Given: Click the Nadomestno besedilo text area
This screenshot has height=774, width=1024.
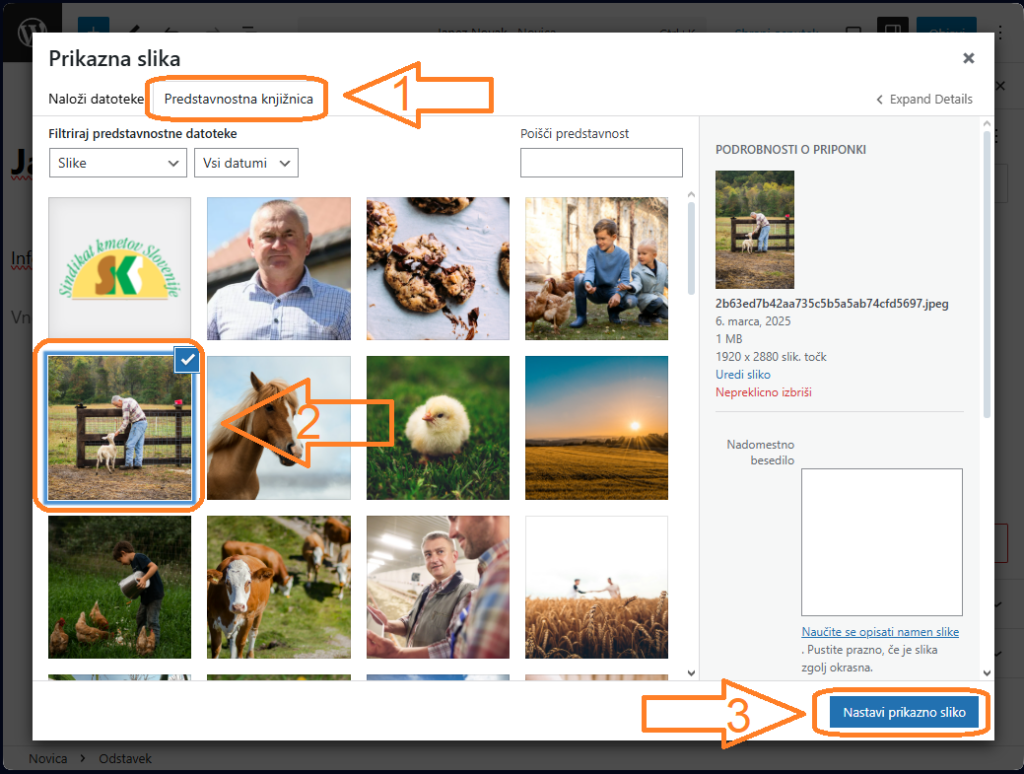Looking at the screenshot, I should (x=881, y=541).
